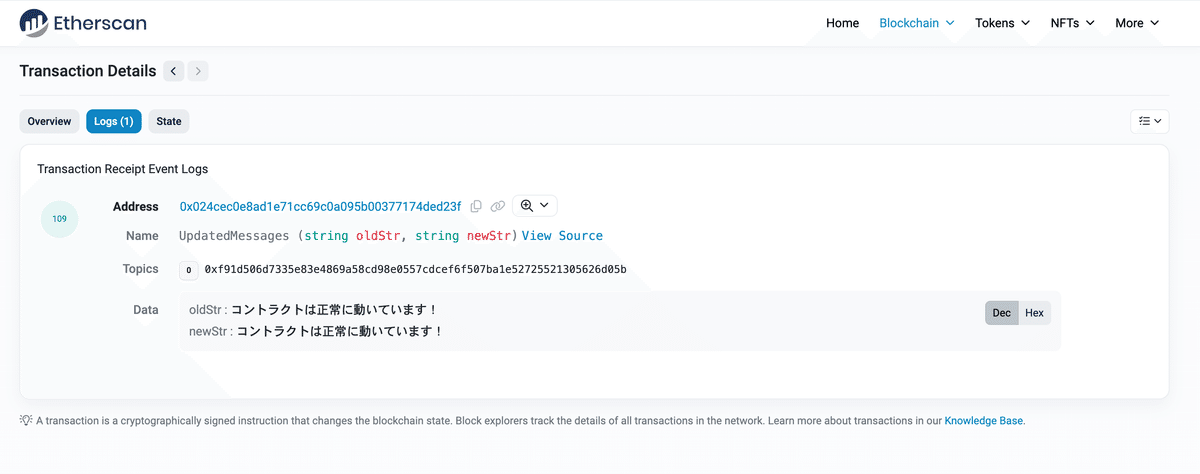The image size is (1200, 474).
Task: Open the list view options button
Action: tap(1150, 121)
